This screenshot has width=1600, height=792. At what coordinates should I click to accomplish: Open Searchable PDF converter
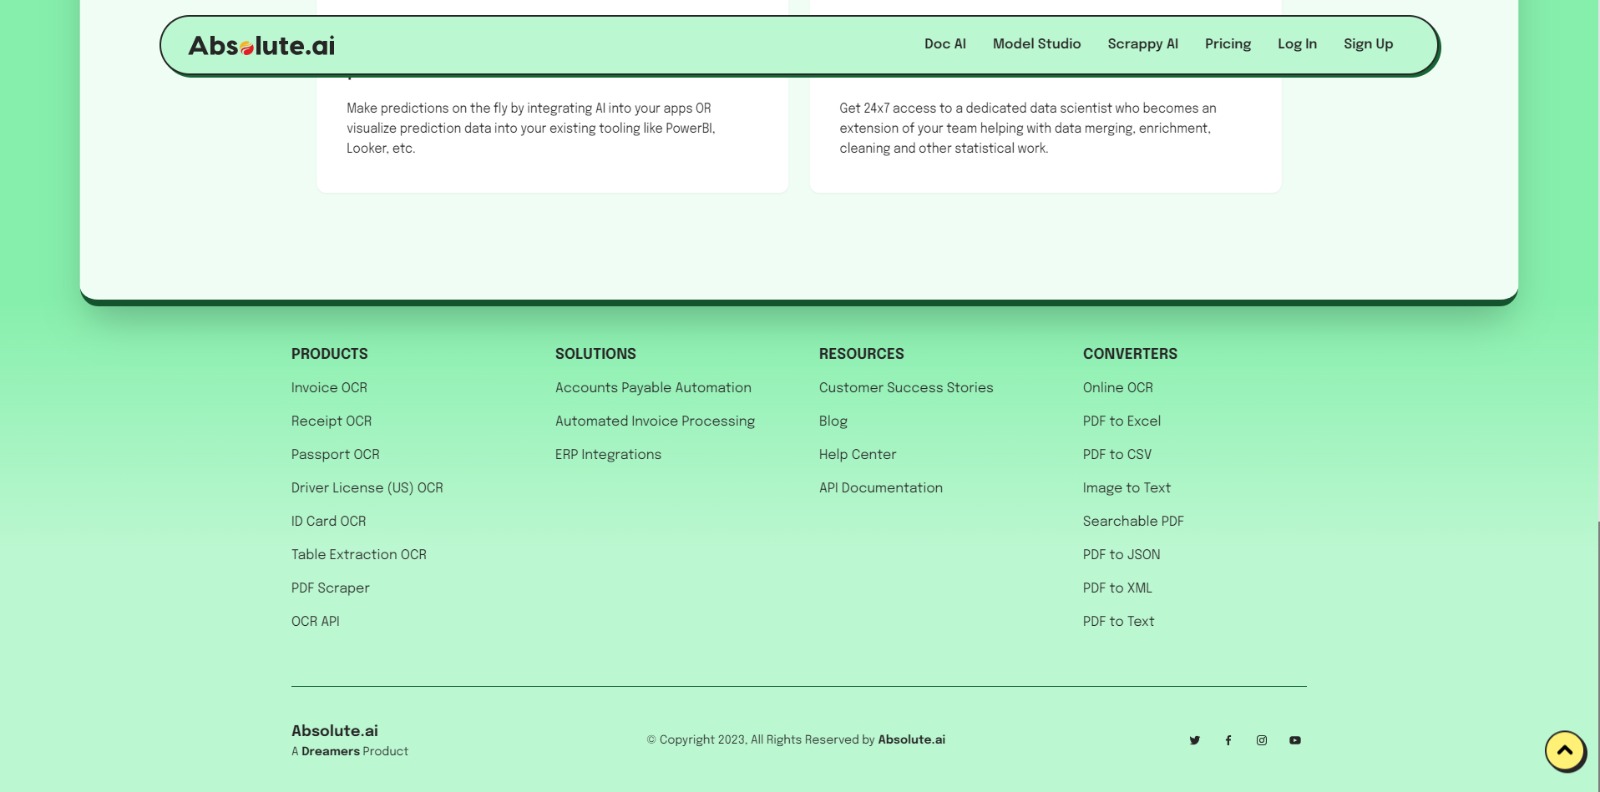point(1133,521)
